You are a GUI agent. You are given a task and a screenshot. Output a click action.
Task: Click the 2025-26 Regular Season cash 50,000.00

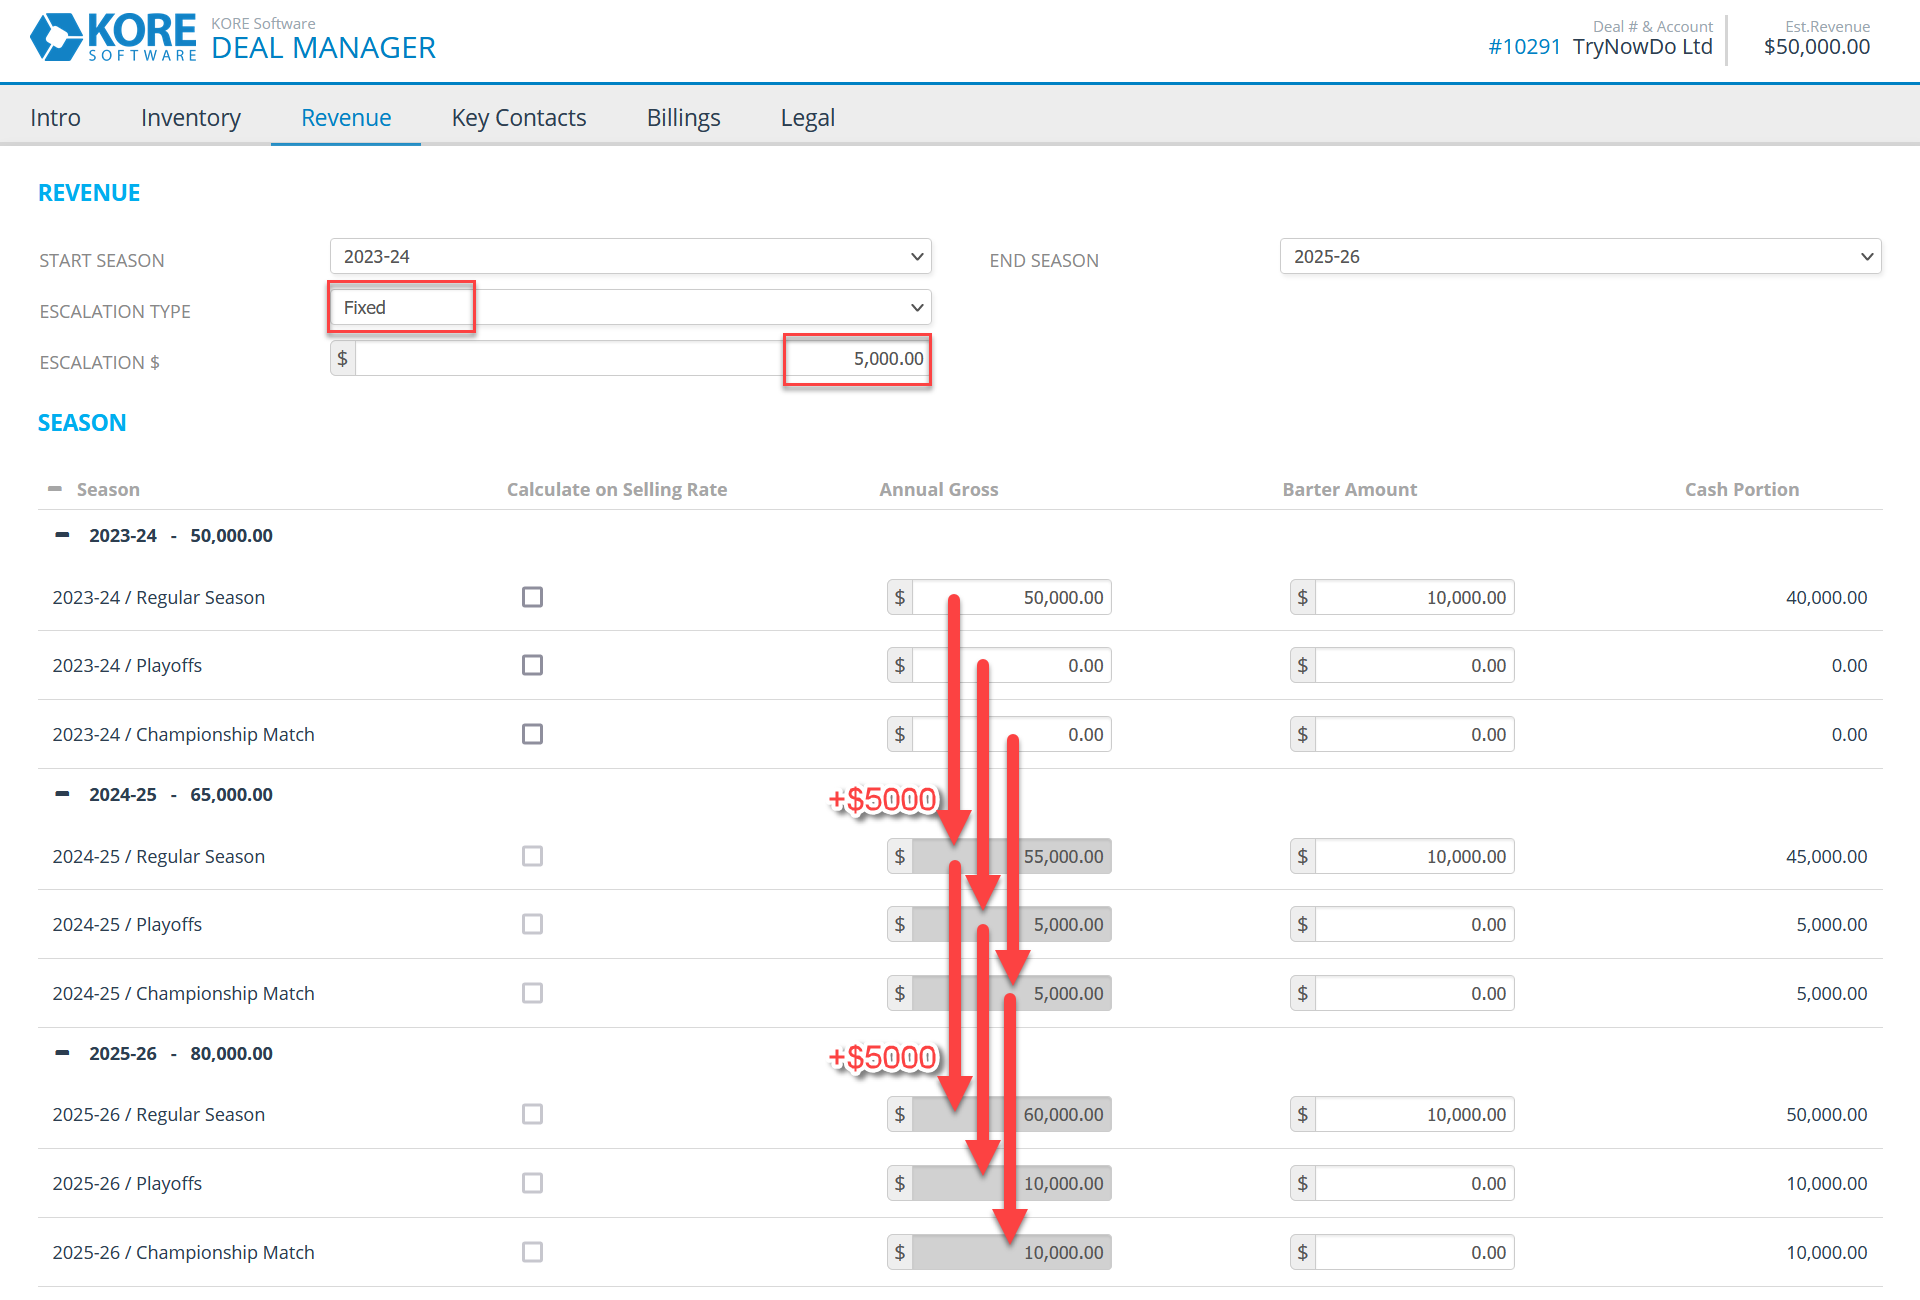1826,1114
